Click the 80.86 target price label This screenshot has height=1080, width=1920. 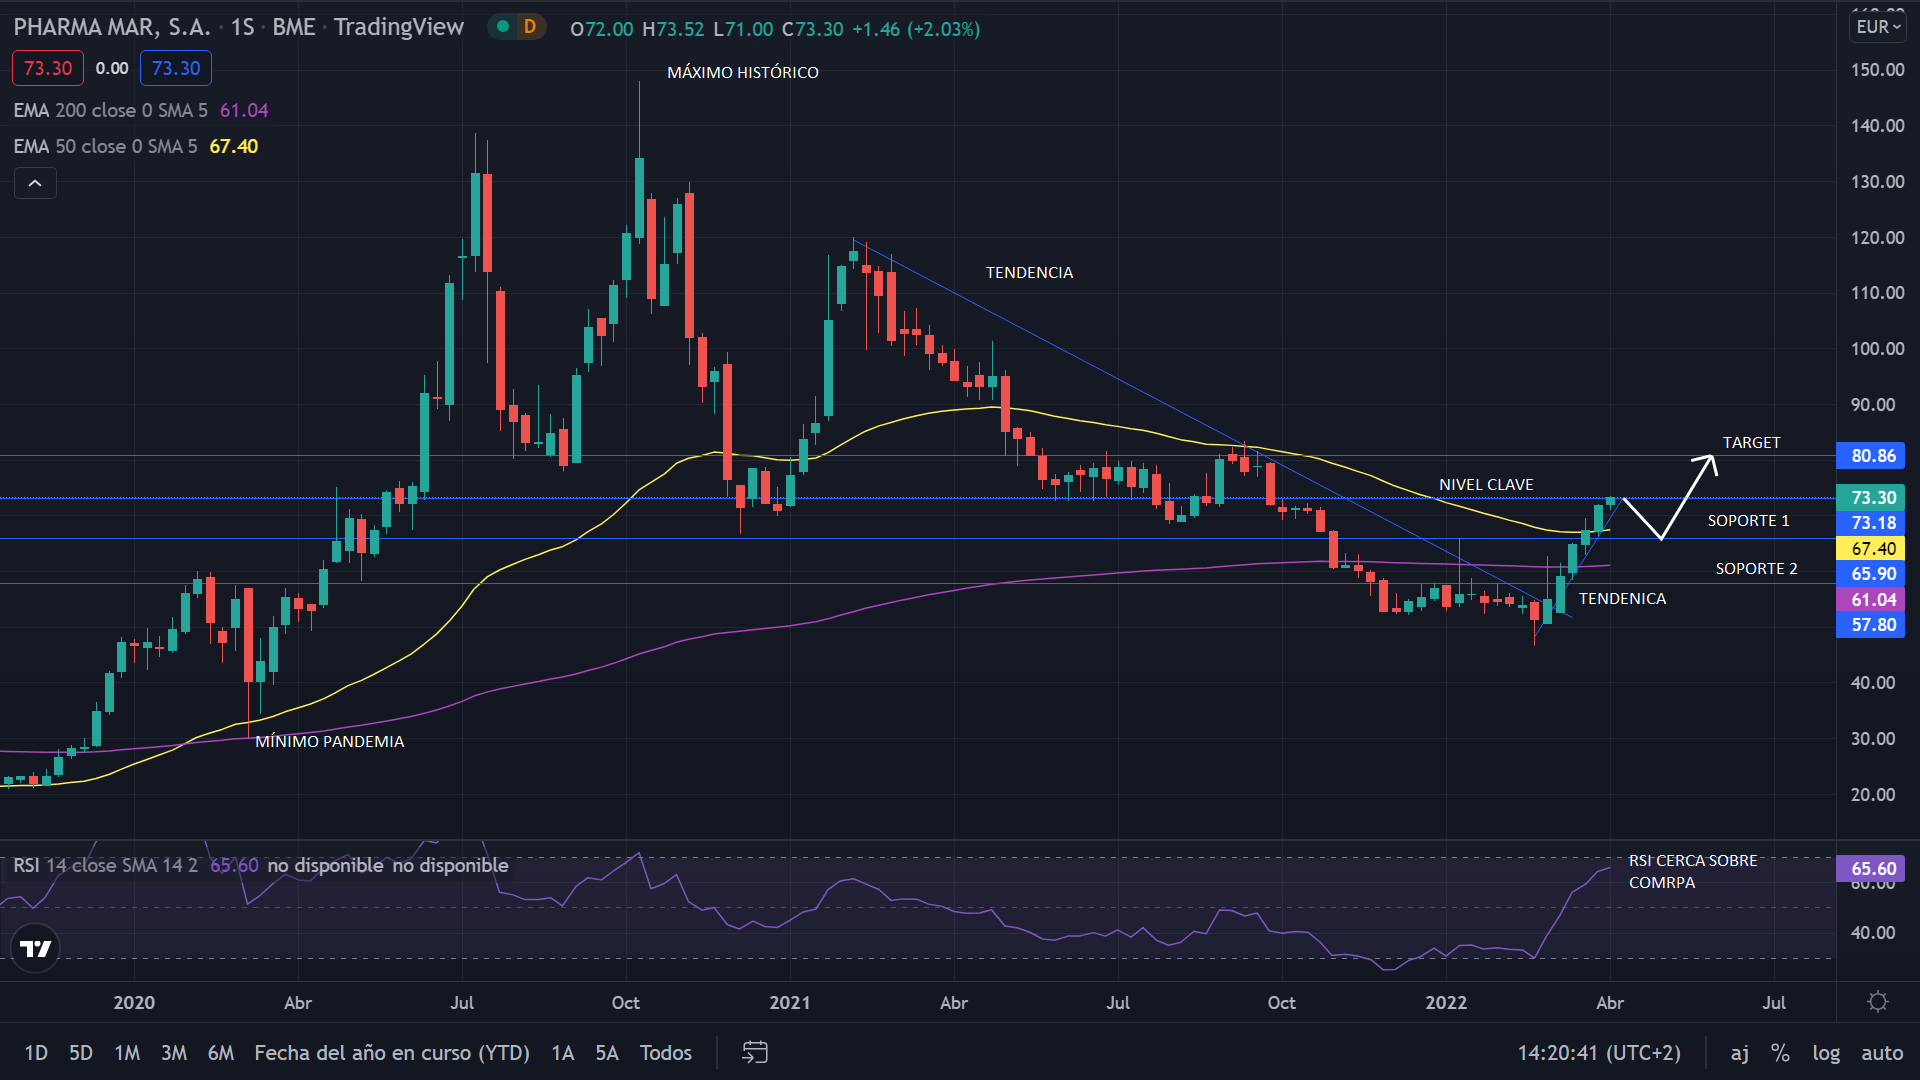point(1872,456)
